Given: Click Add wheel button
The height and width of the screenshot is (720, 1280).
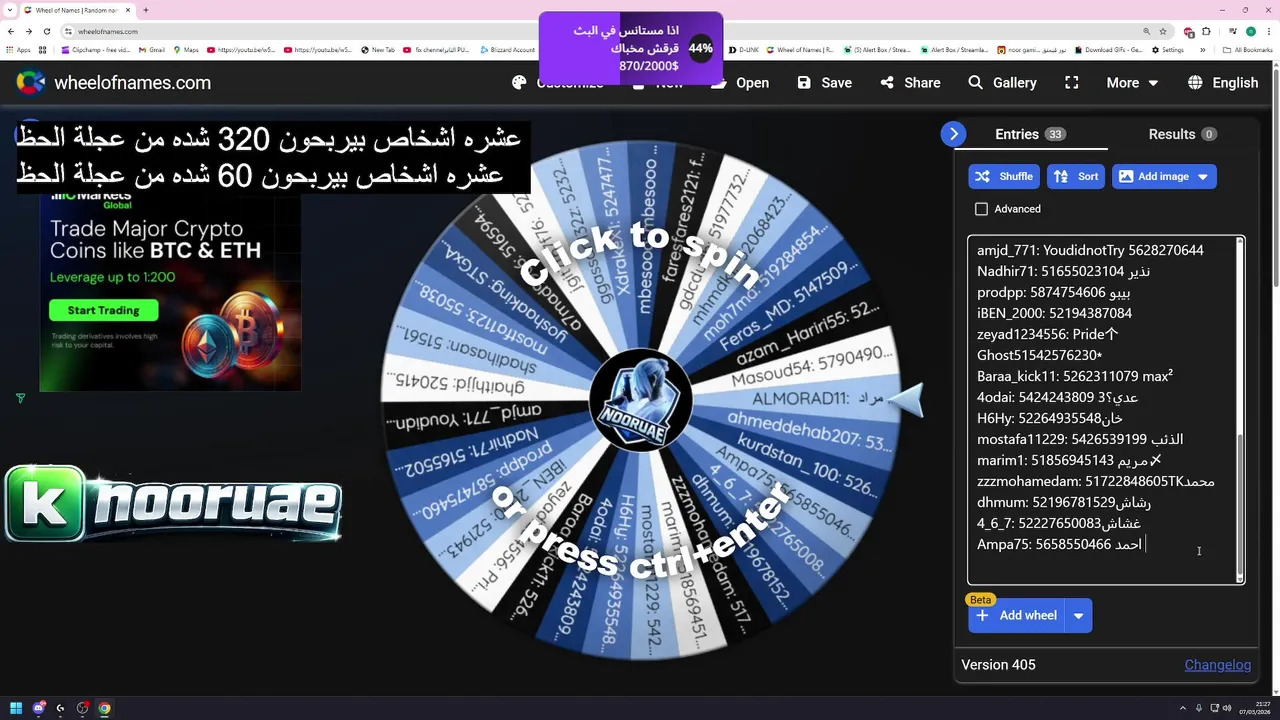Looking at the screenshot, I should (x=1017, y=615).
